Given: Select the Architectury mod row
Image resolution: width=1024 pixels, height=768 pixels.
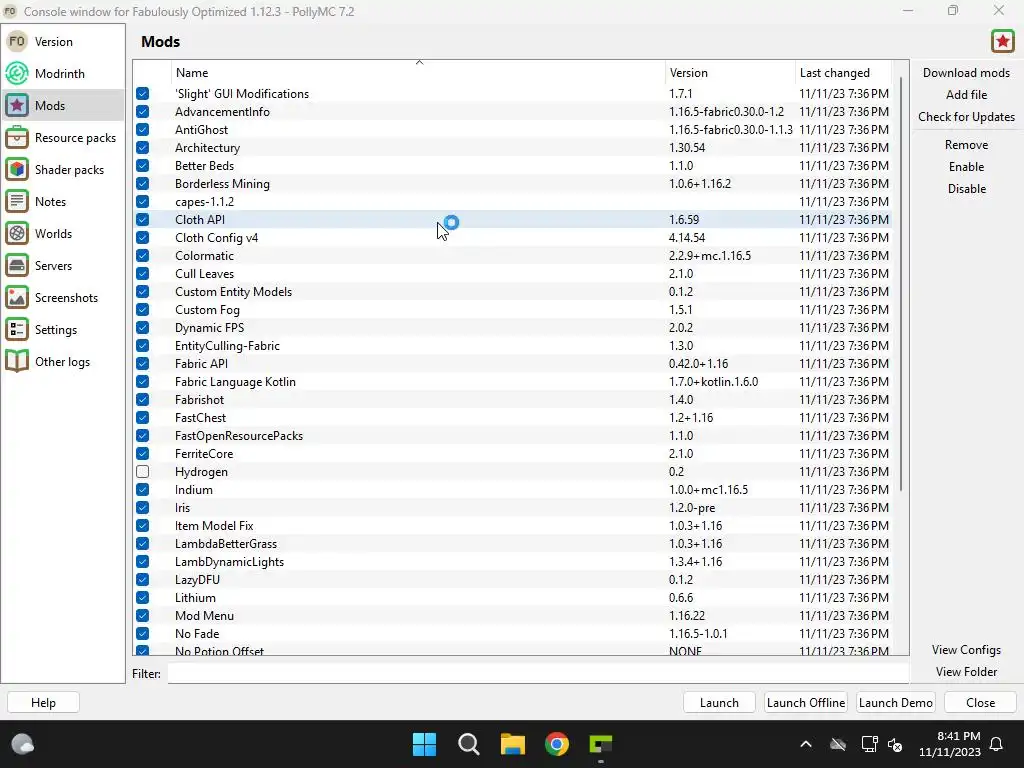Looking at the screenshot, I should (x=513, y=148).
